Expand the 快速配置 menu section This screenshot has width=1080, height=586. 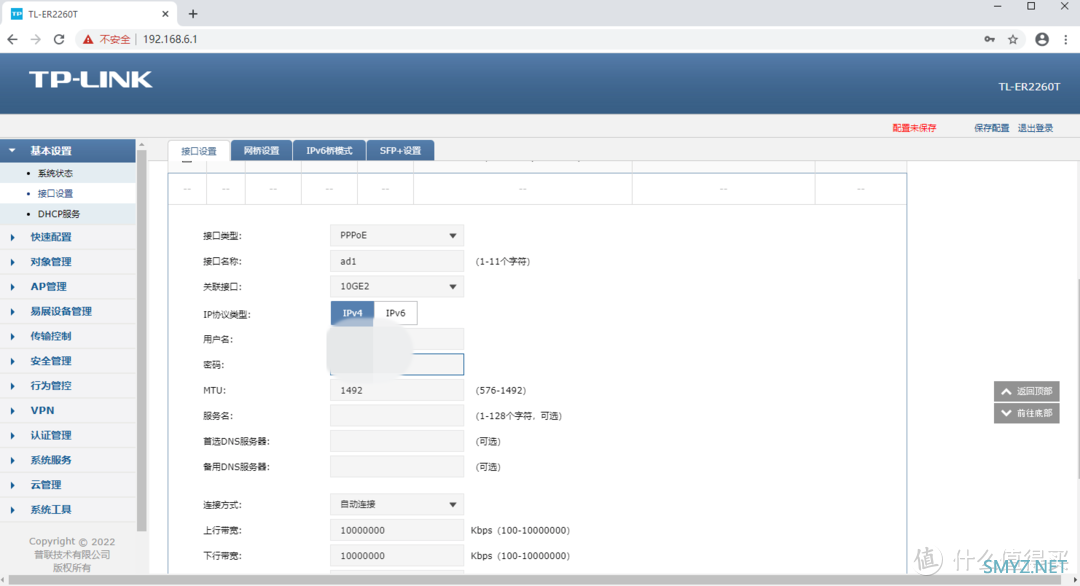(68, 237)
